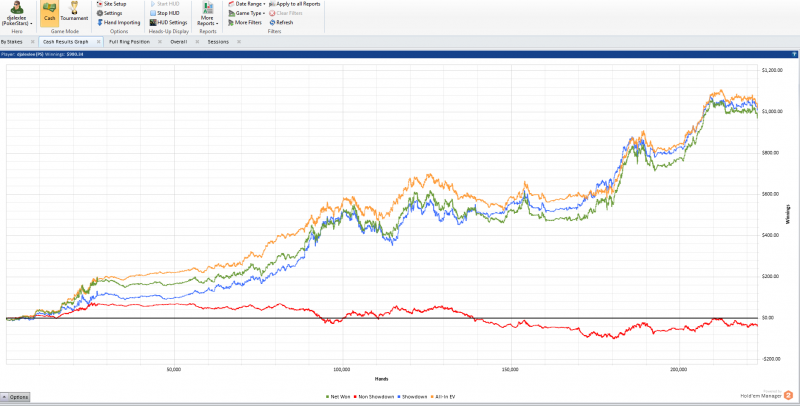Switch to the Sessions tab
The image size is (800, 406).
click(218, 42)
